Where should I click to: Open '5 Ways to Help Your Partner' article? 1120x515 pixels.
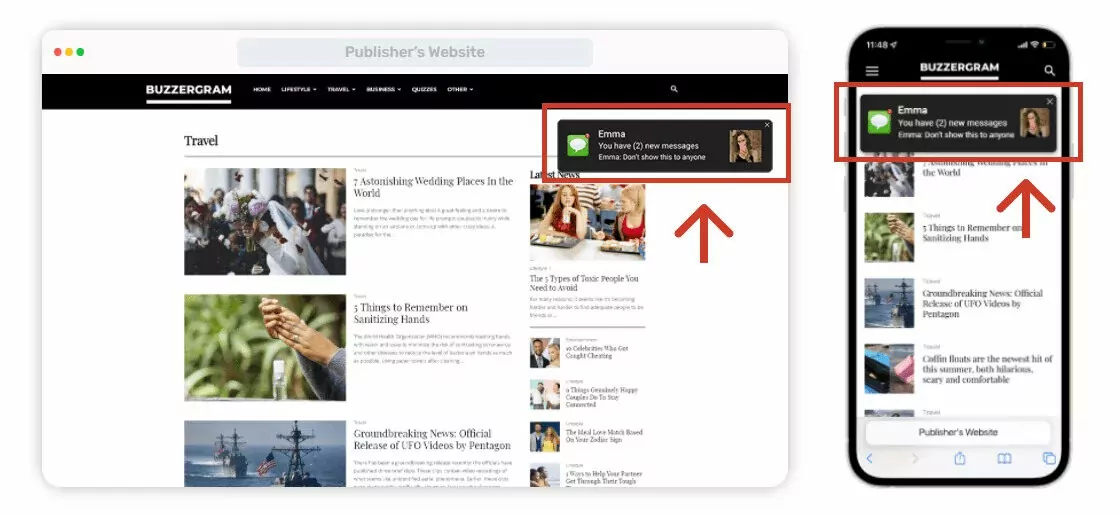[604, 478]
